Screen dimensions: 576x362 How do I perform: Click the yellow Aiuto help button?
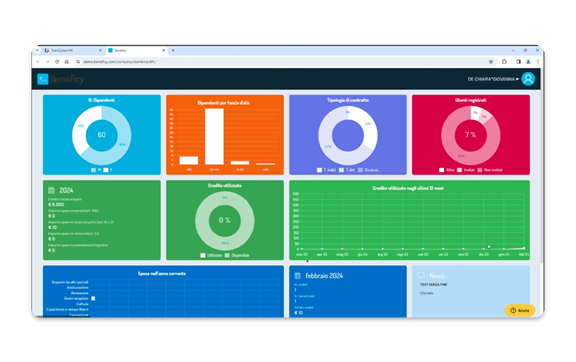tap(520, 311)
